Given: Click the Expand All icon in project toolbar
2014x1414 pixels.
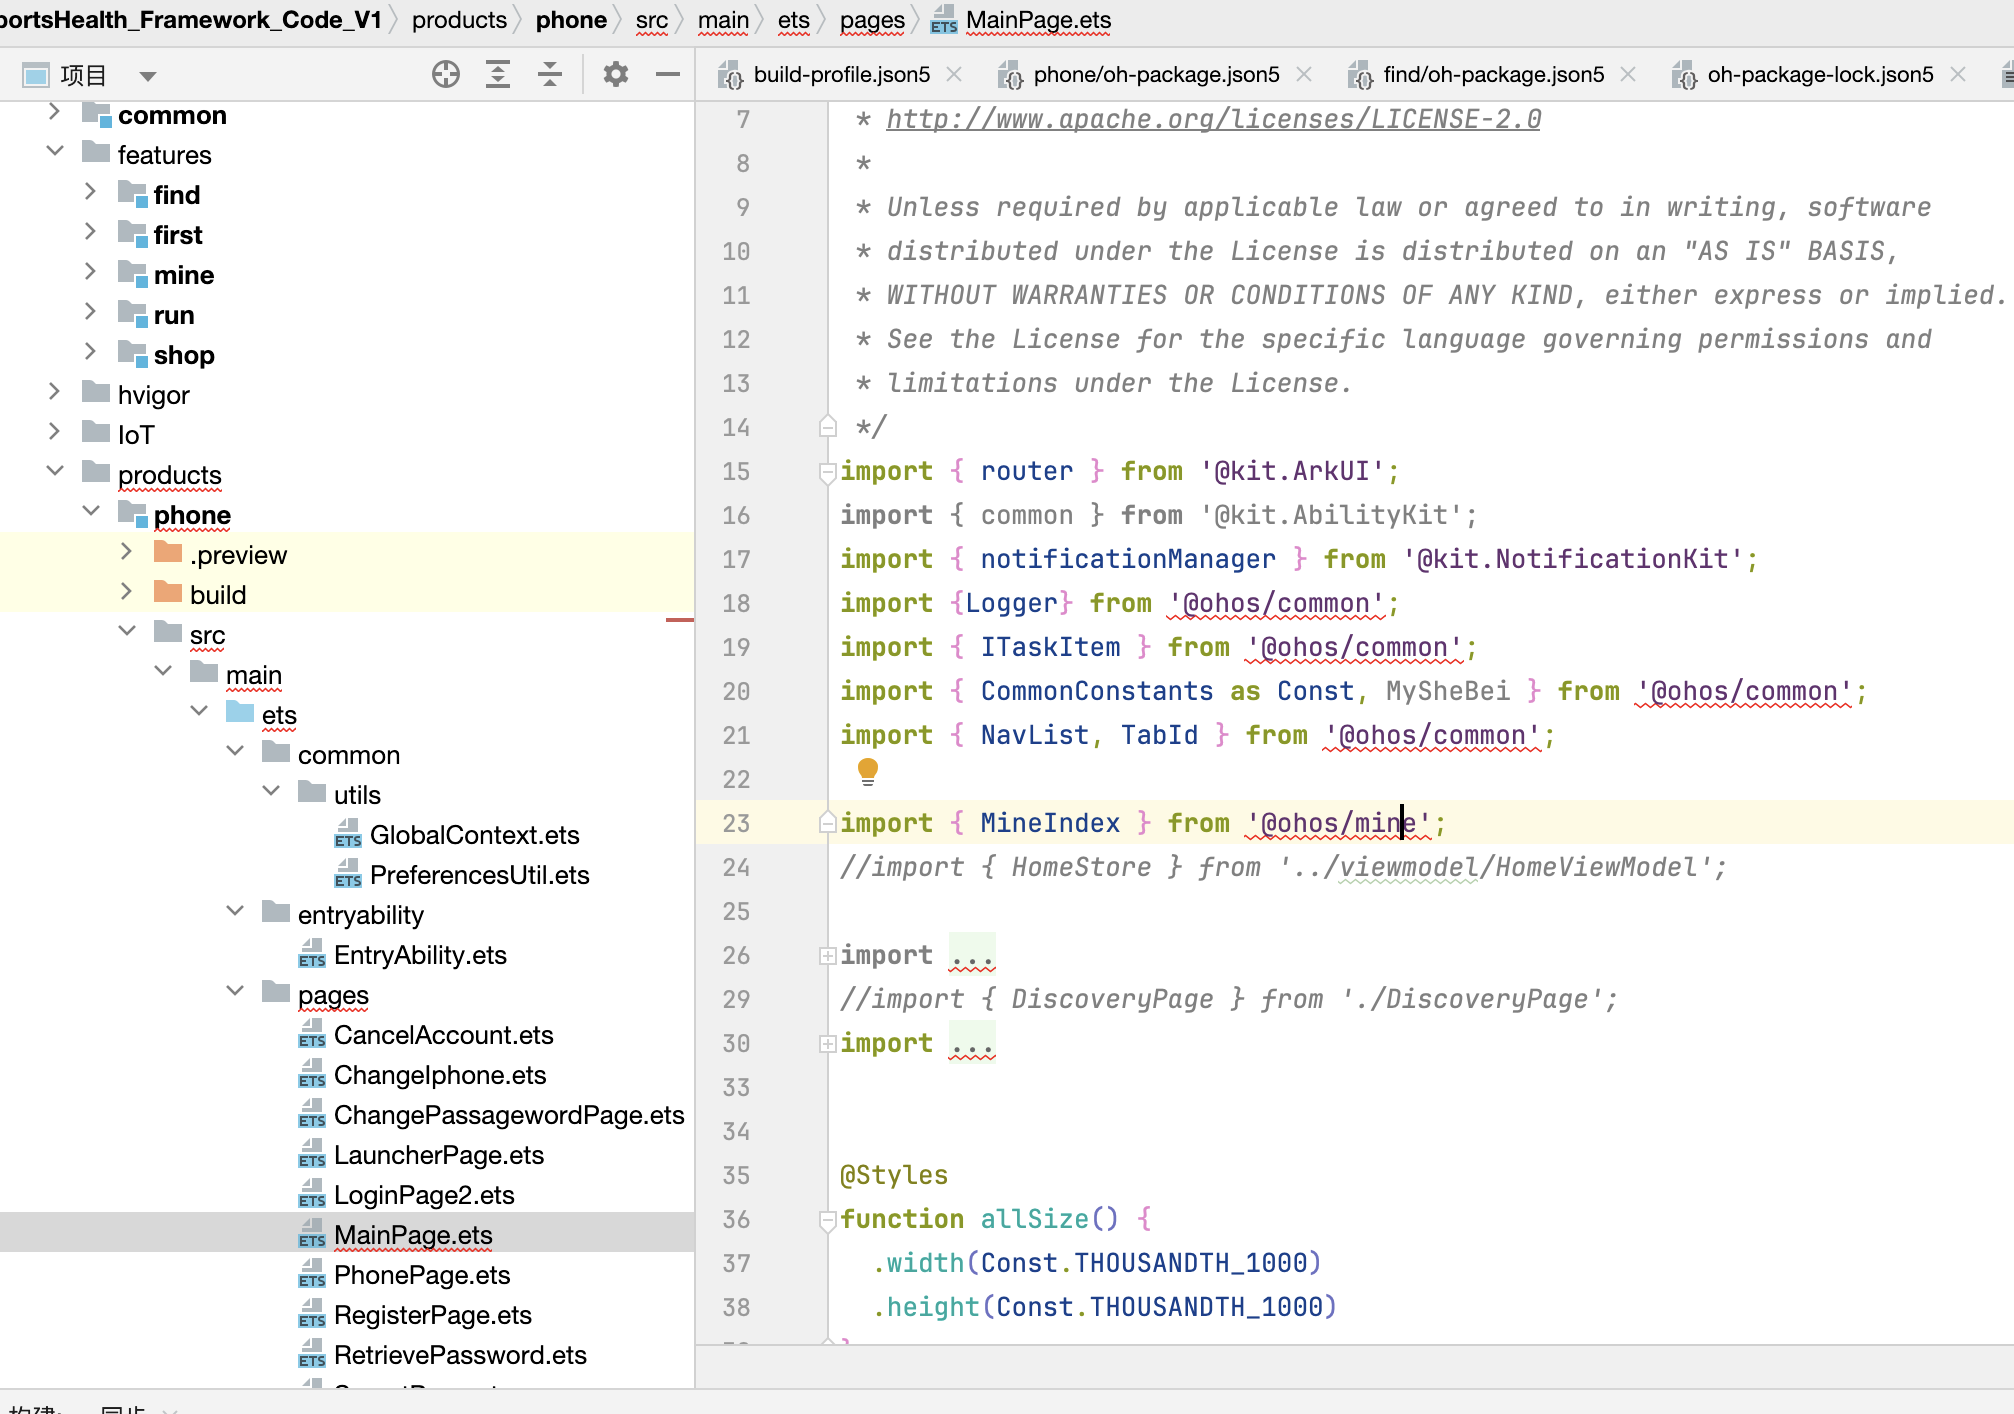Looking at the screenshot, I should click(498, 74).
